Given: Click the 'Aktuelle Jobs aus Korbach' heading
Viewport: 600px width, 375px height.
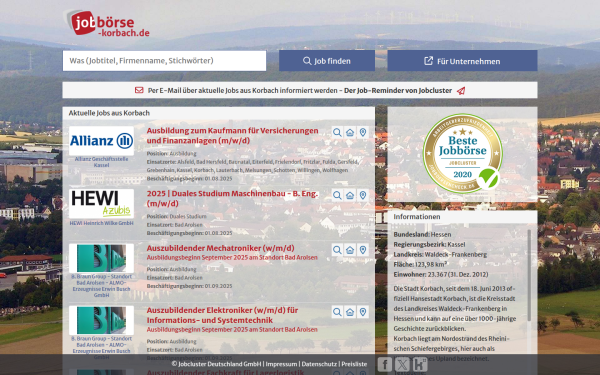Looking at the screenshot, I should pos(109,113).
